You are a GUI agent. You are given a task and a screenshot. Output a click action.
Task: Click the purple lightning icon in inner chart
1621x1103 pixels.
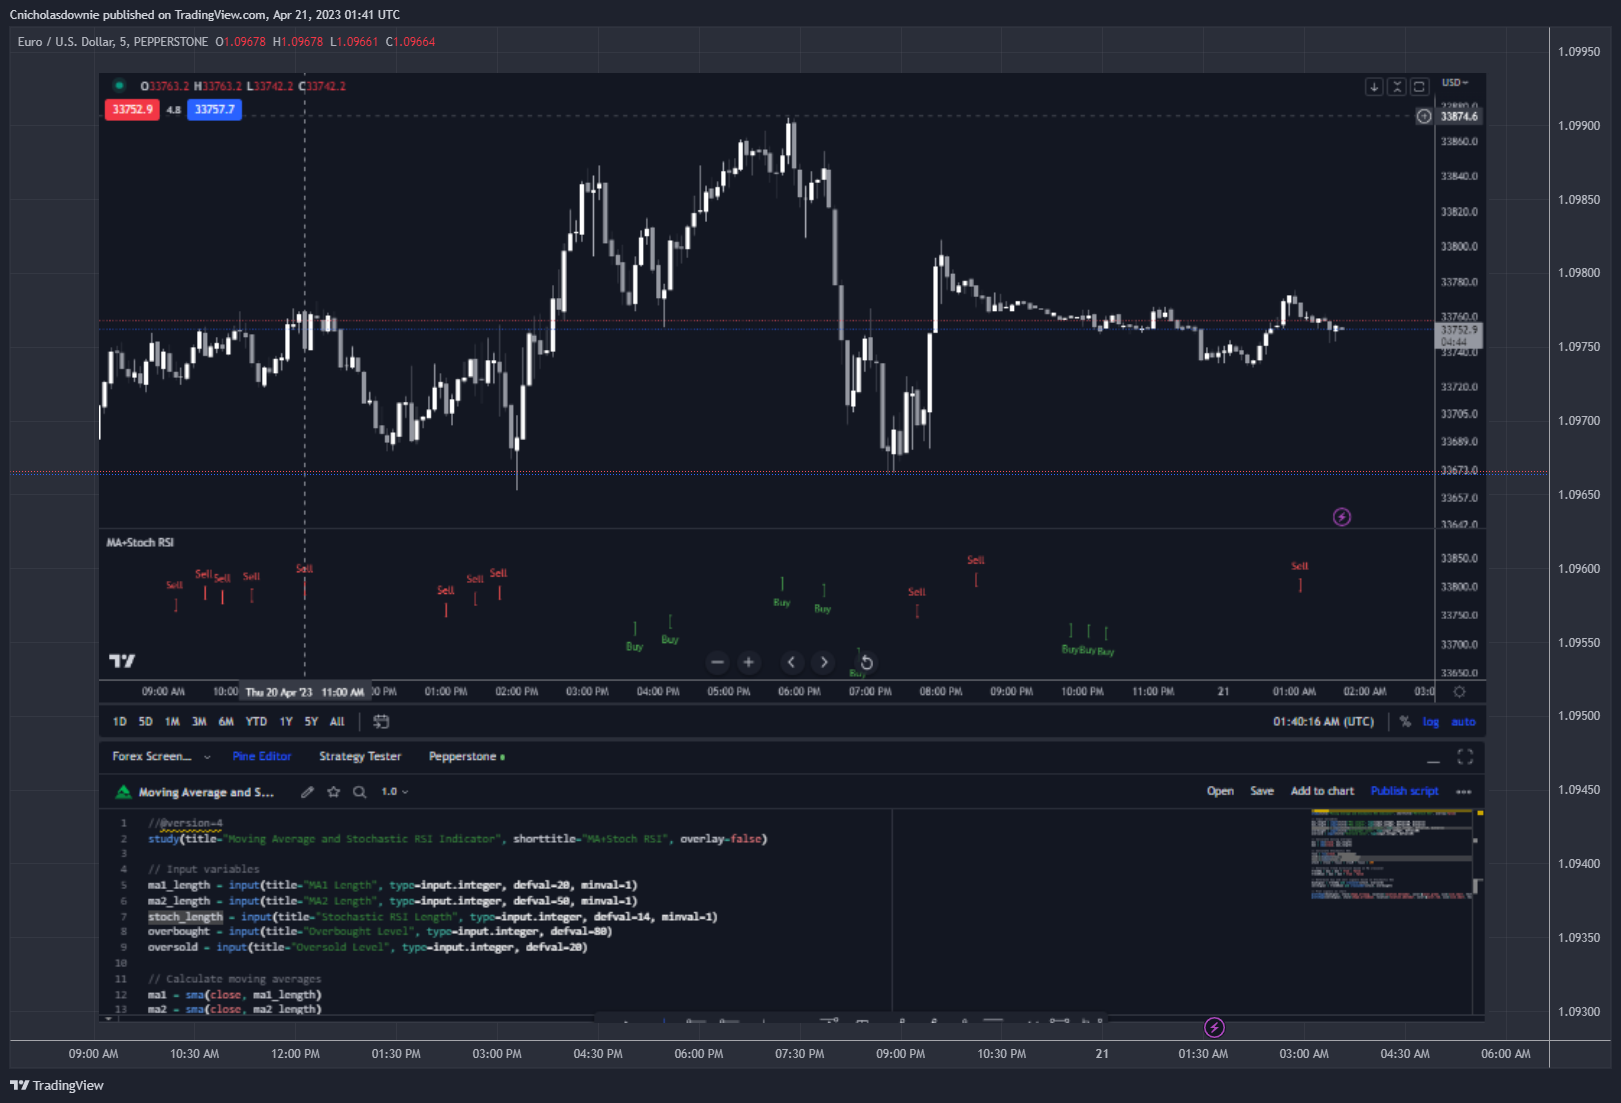(x=1342, y=517)
